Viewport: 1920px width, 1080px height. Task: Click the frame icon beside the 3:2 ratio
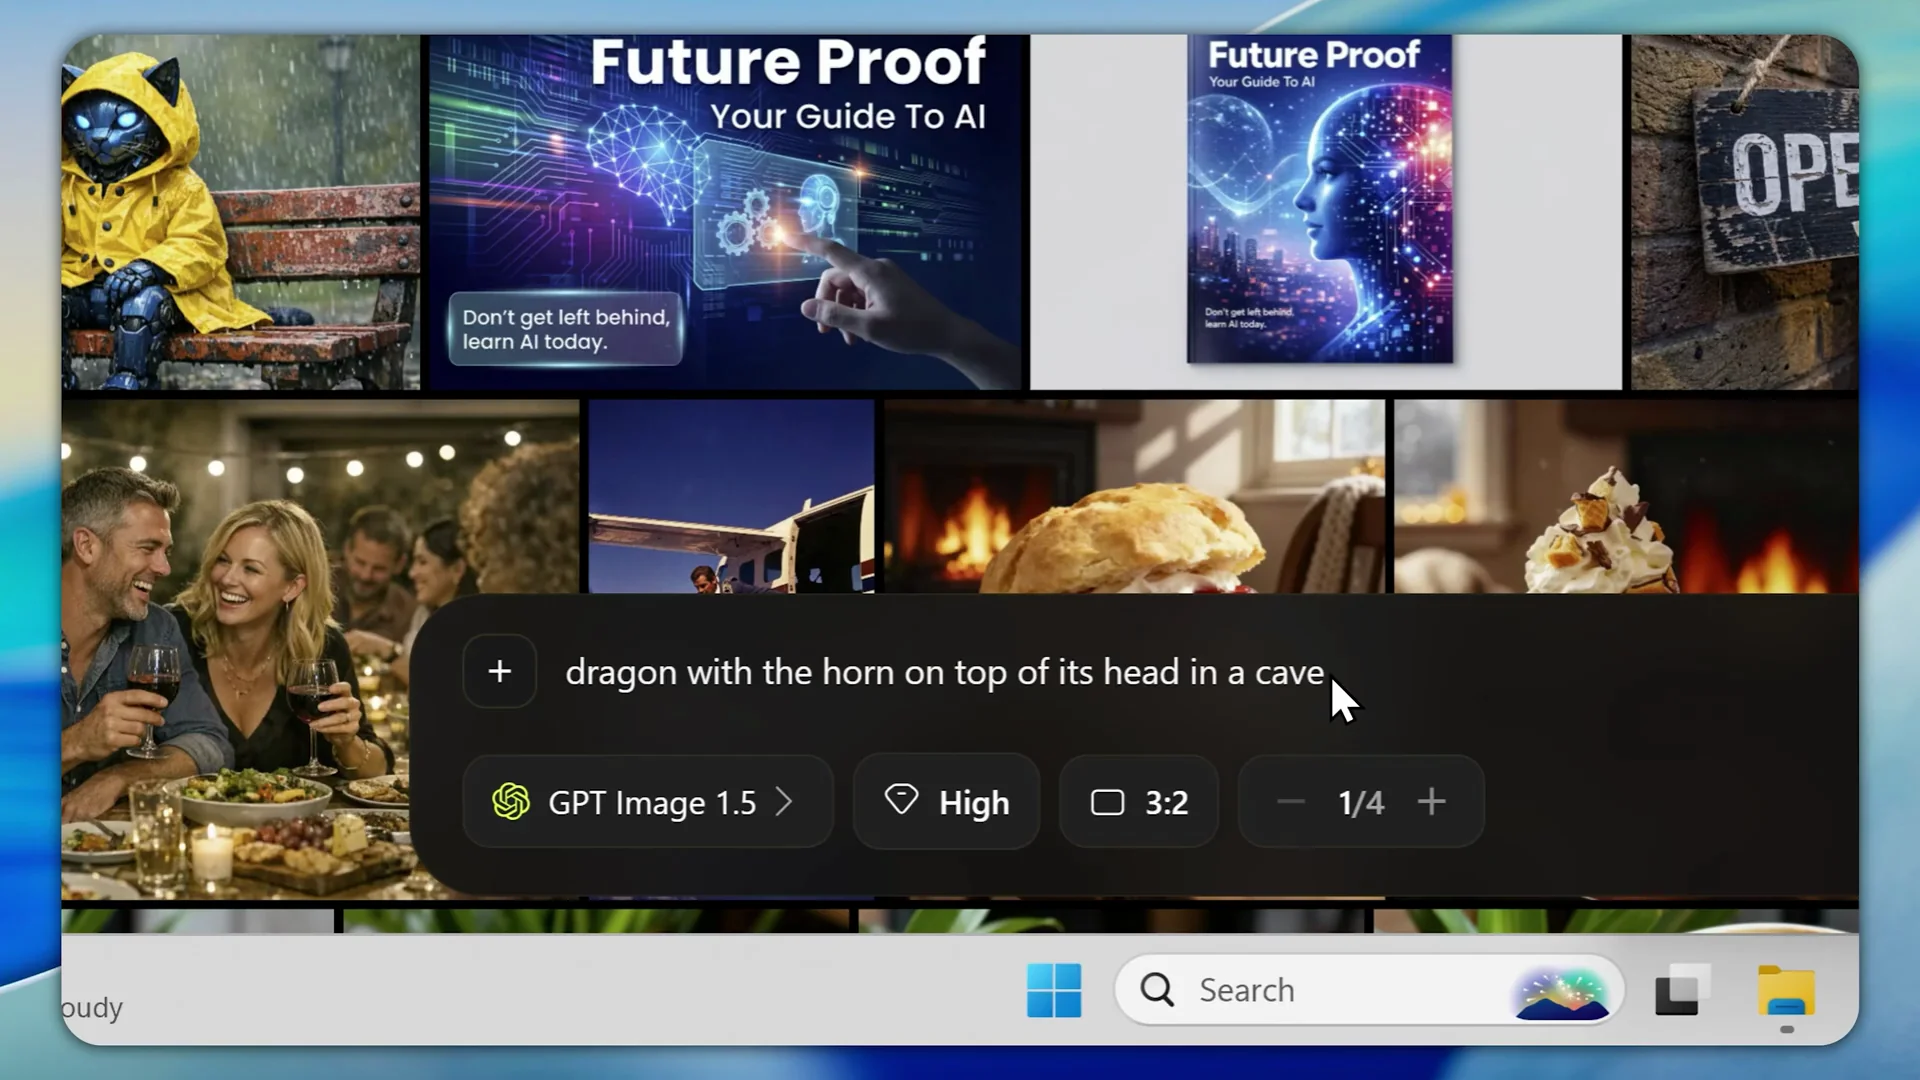pos(1109,802)
